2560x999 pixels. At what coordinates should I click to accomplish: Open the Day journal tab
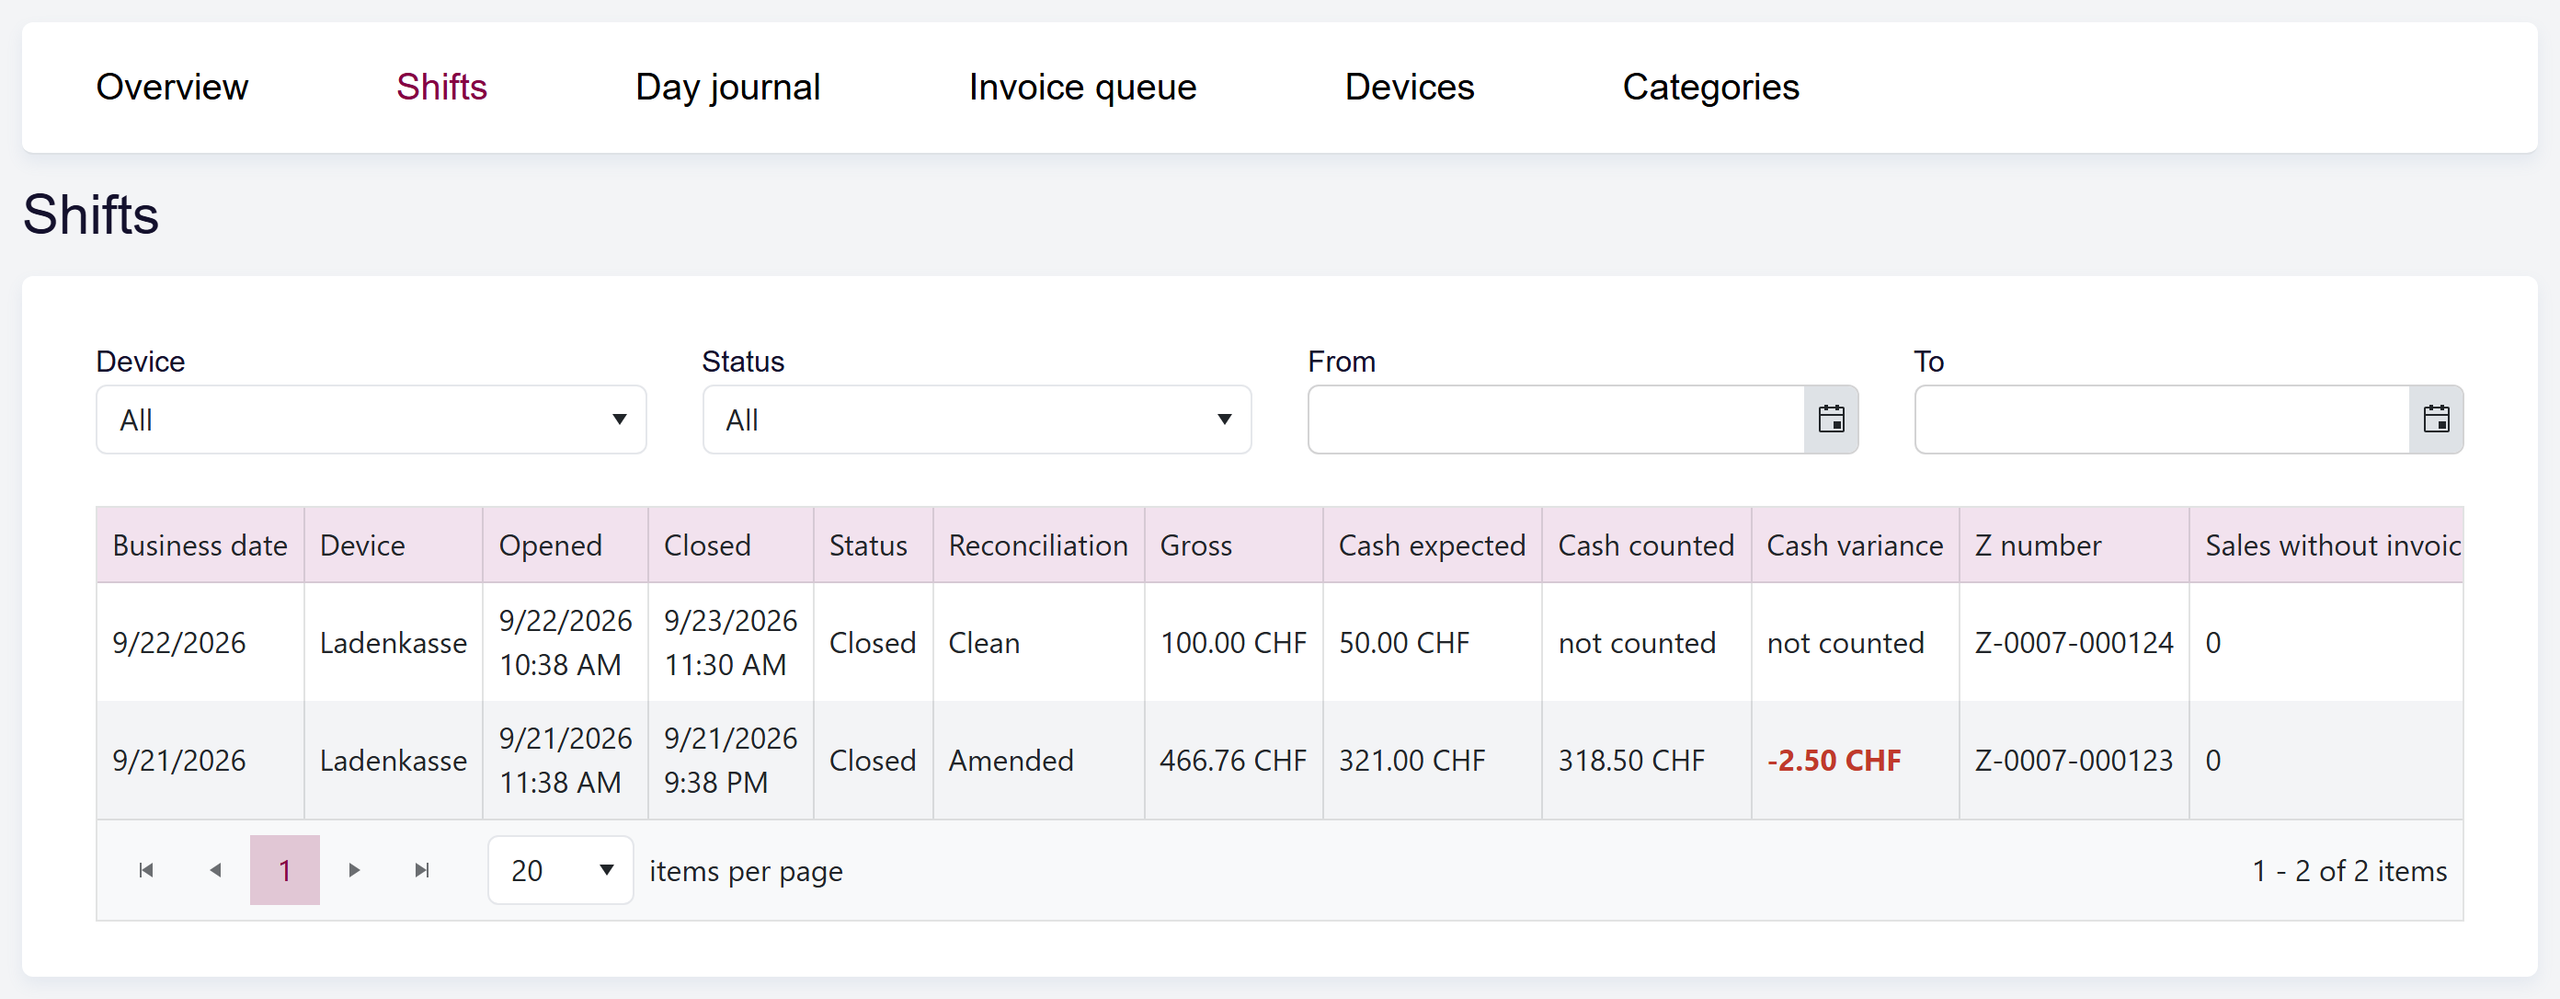coord(728,87)
